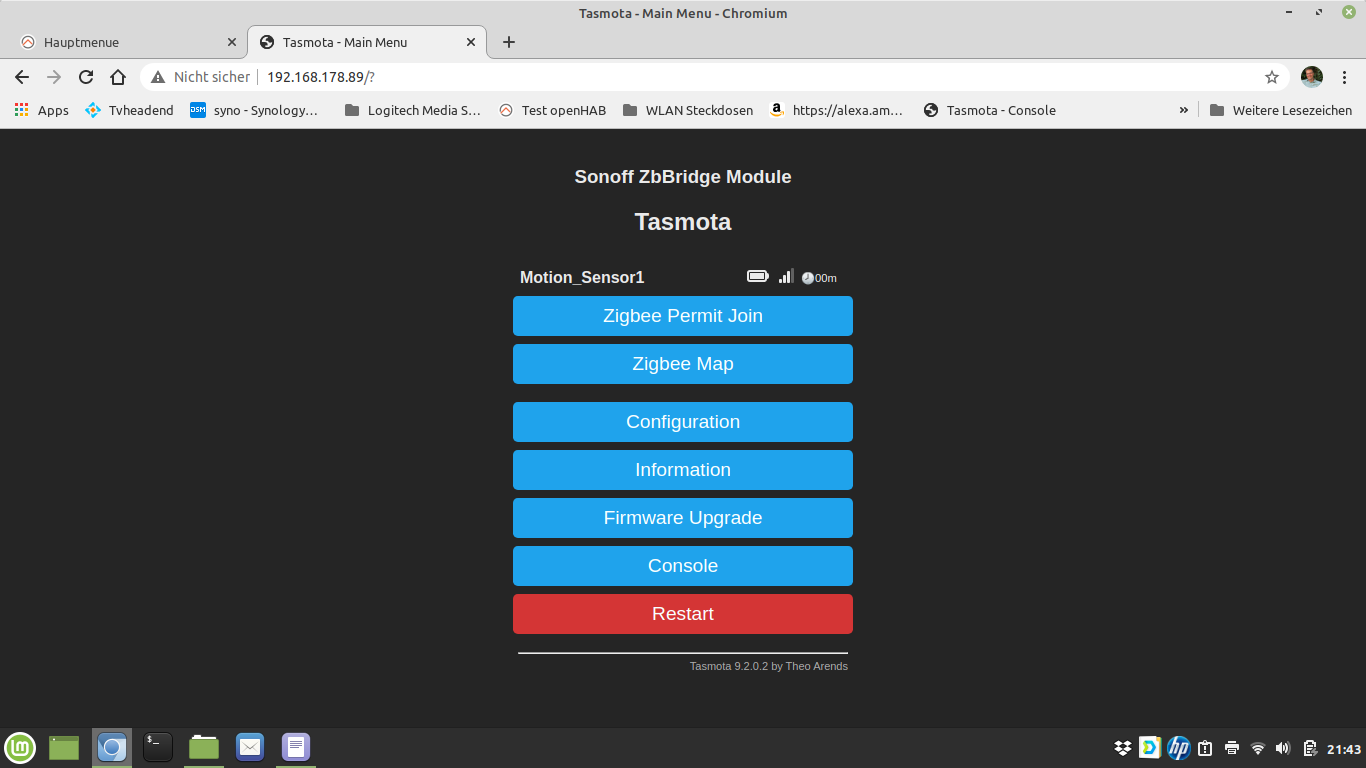Open the Test openHAB bookmark
Screen dimensions: 1366x768
[x=553, y=110]
